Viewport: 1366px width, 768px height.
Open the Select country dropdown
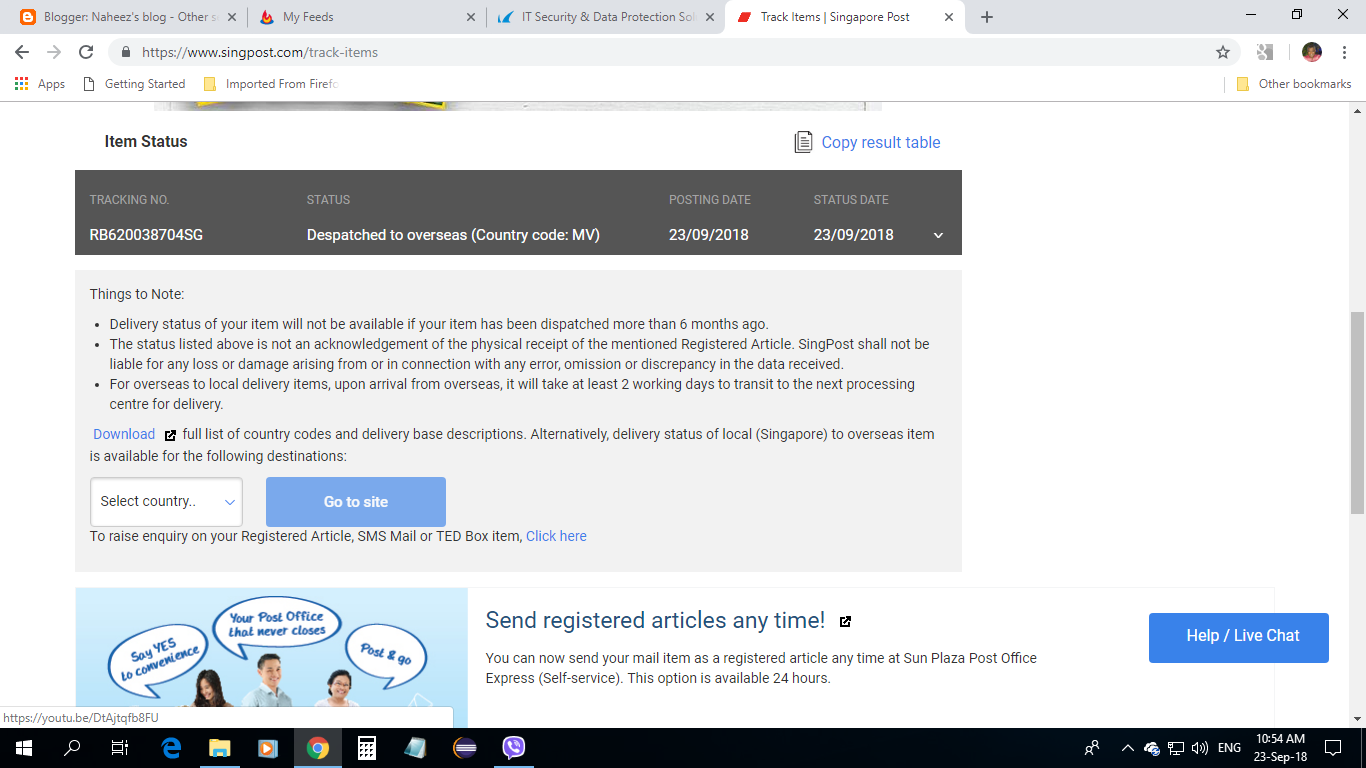[x=166, y=502]
